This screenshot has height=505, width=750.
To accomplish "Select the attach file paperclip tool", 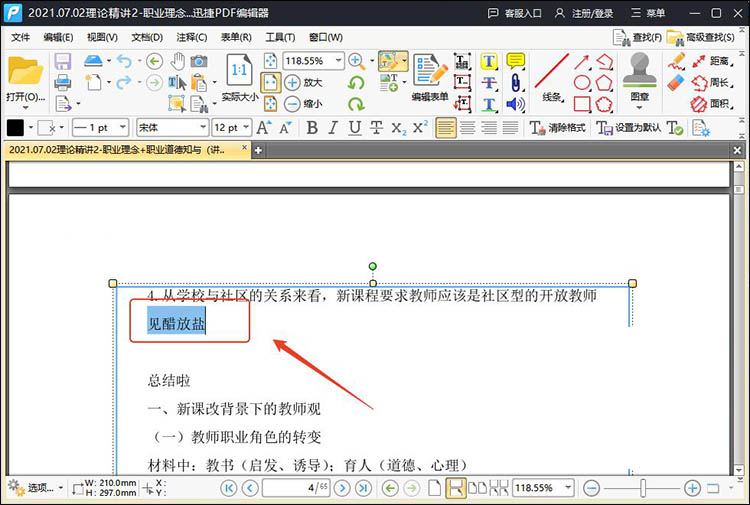I will (516, 83).
